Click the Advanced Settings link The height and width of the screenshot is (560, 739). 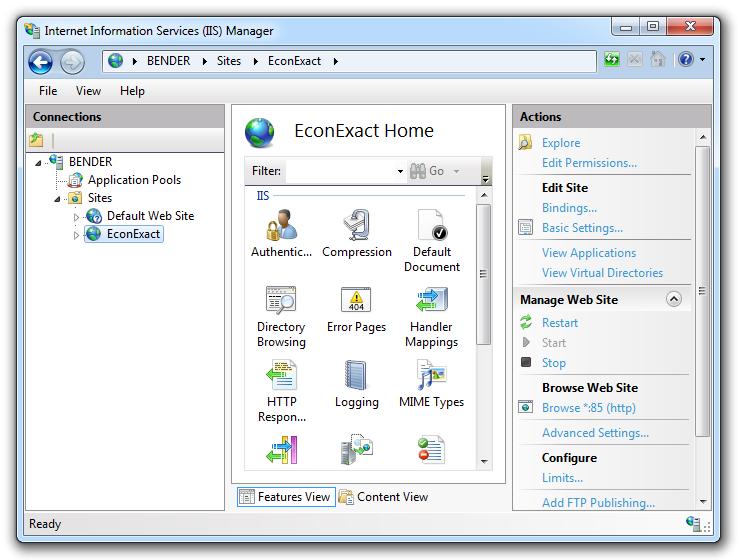pyautogui.click(x=595, y=433)
